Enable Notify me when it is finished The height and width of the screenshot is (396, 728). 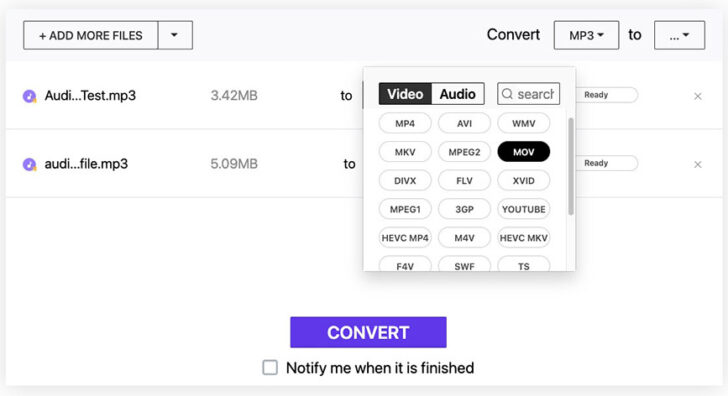pos(270,367)
